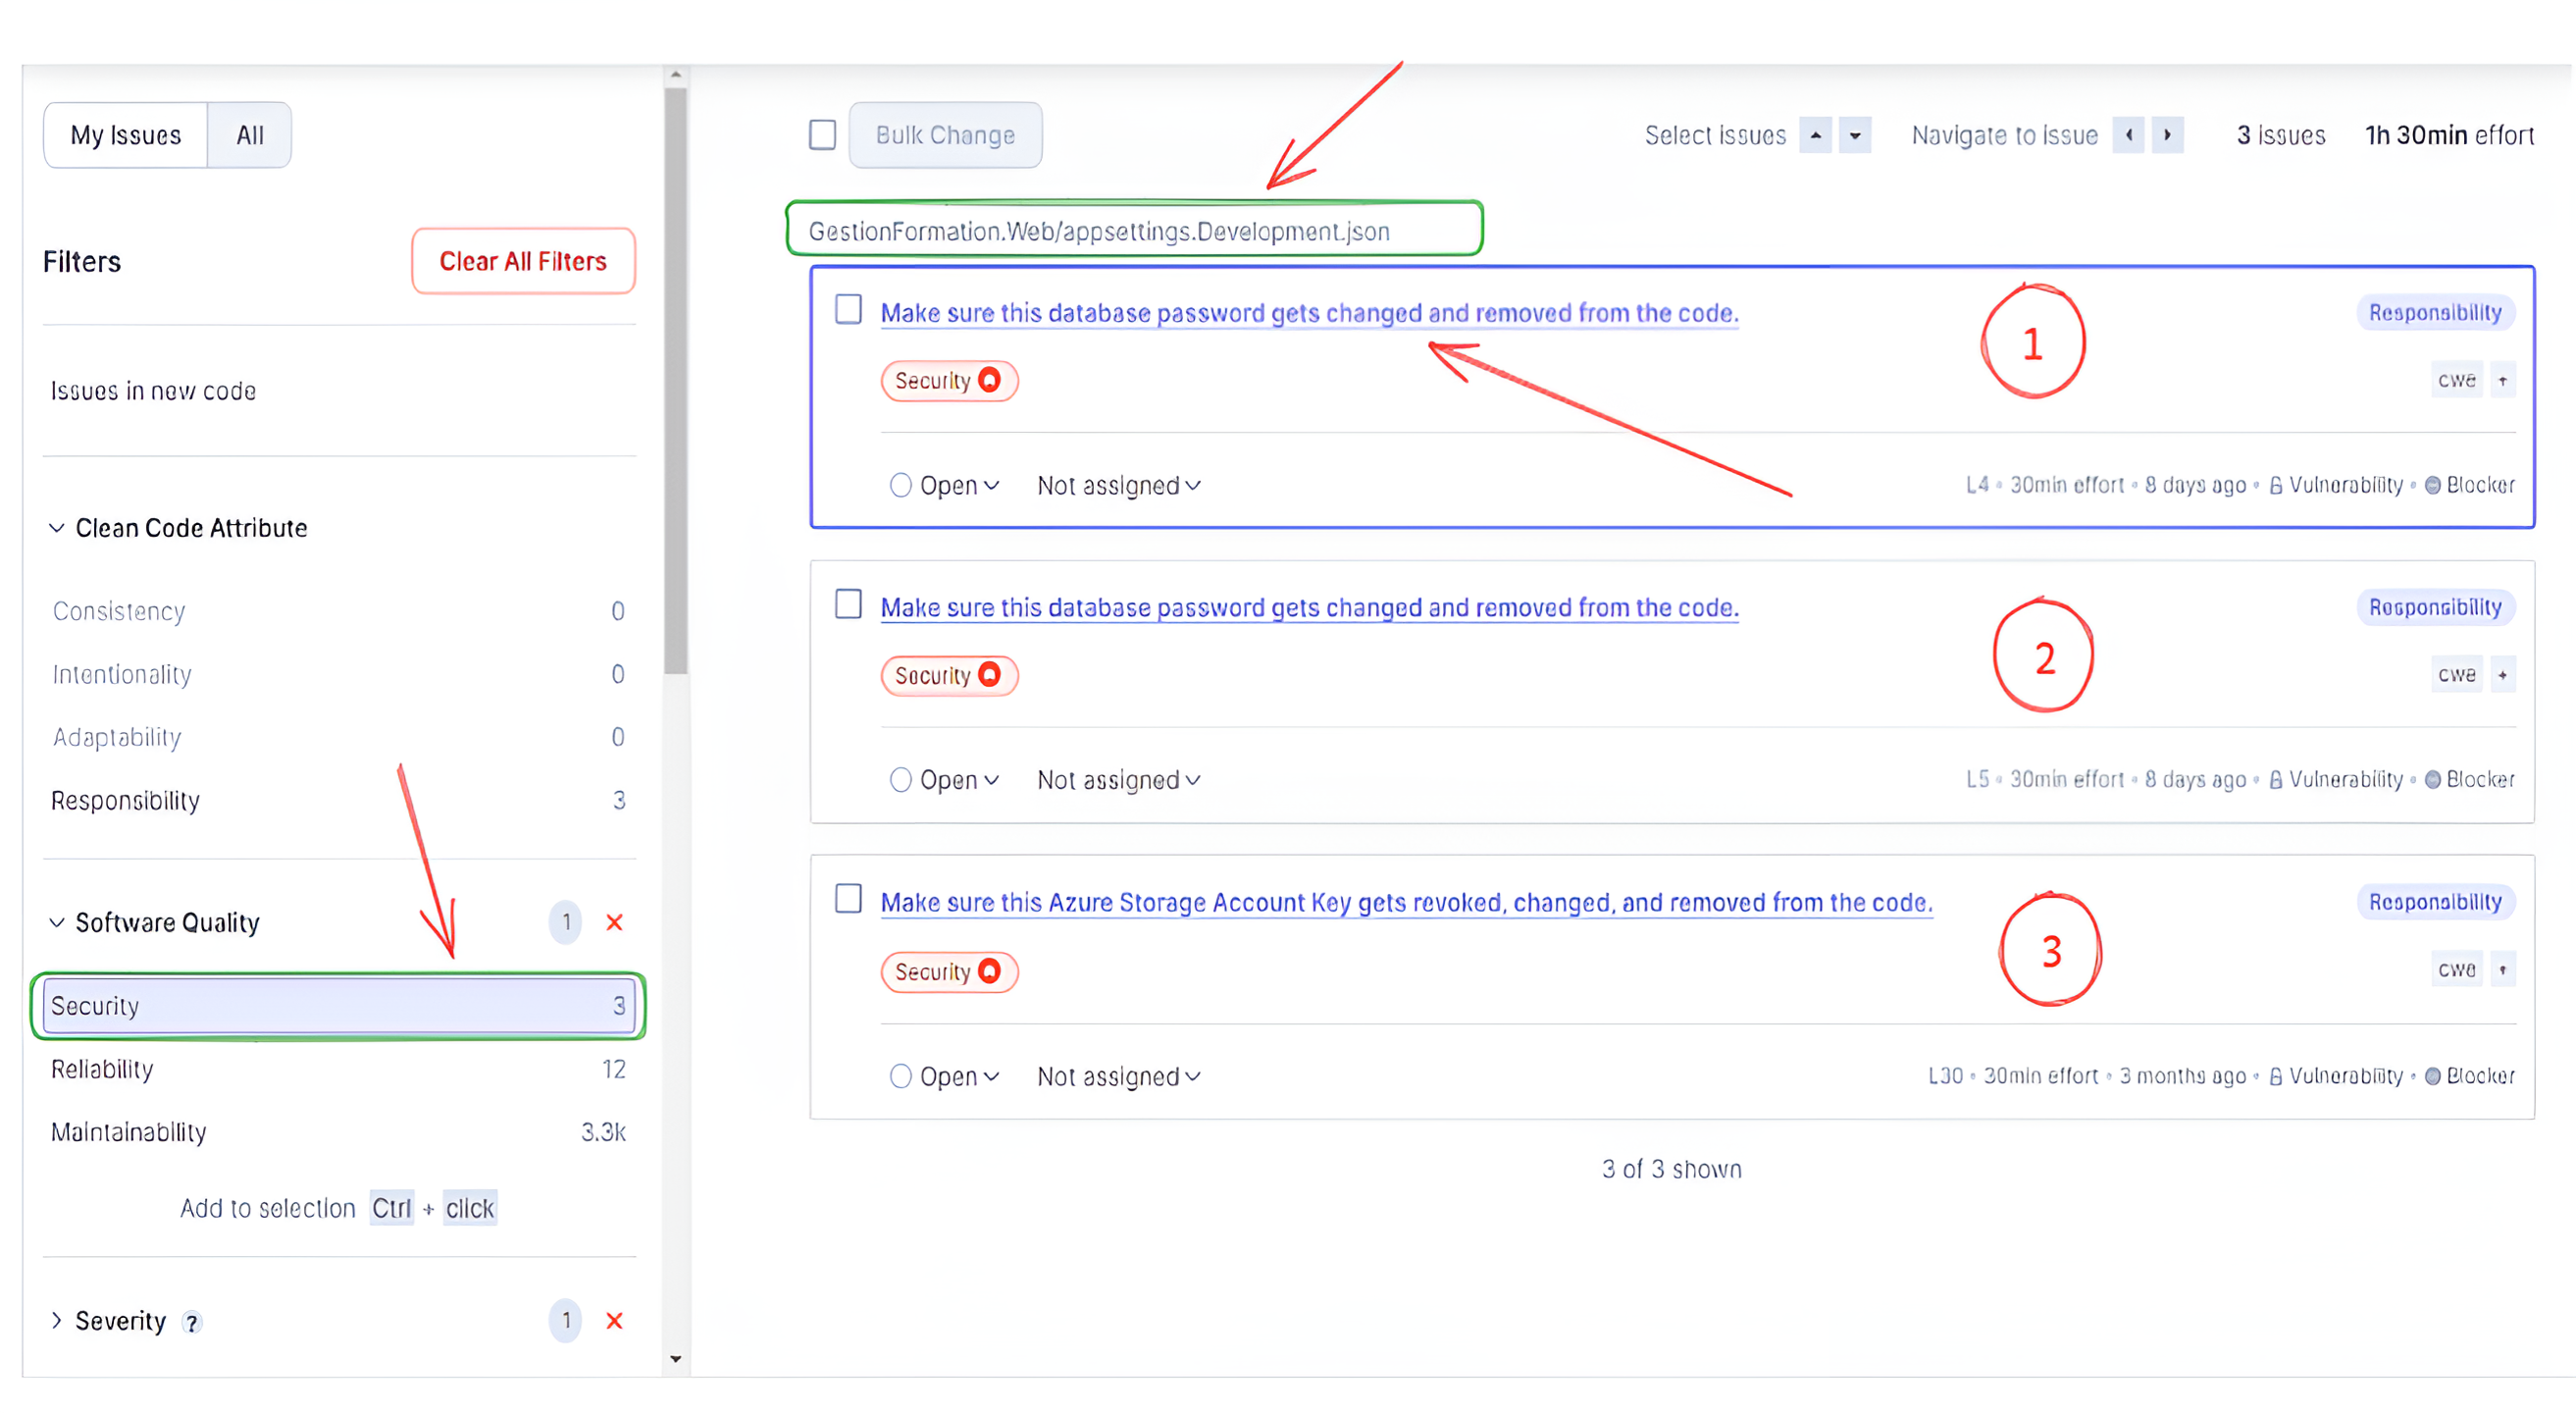2576x1413 pixels.
Task: Open 'Not assigned' dropdown on second issue
Action: (1118, 780)
